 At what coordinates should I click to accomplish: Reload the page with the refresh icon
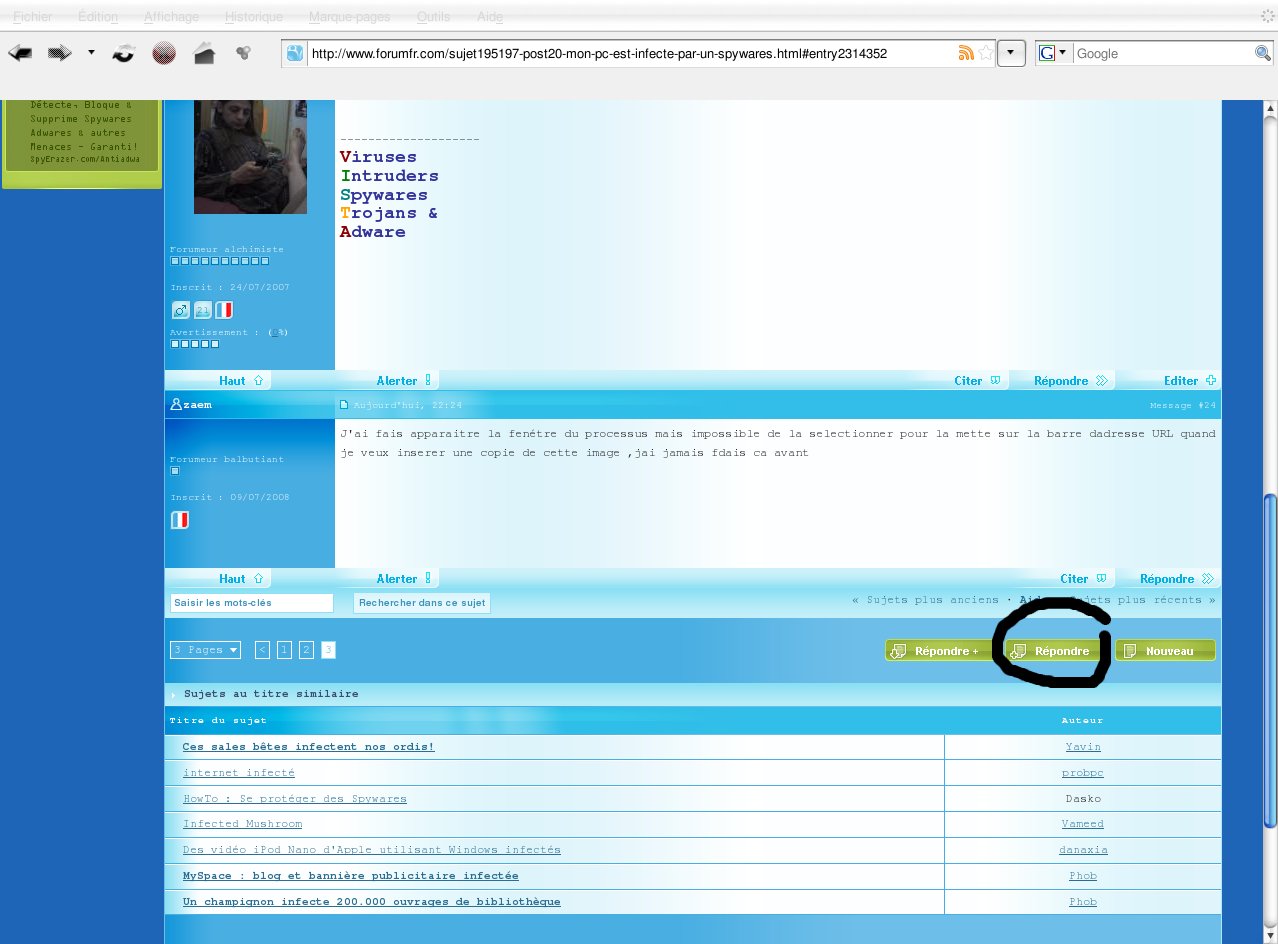click(x=123, y=54)
